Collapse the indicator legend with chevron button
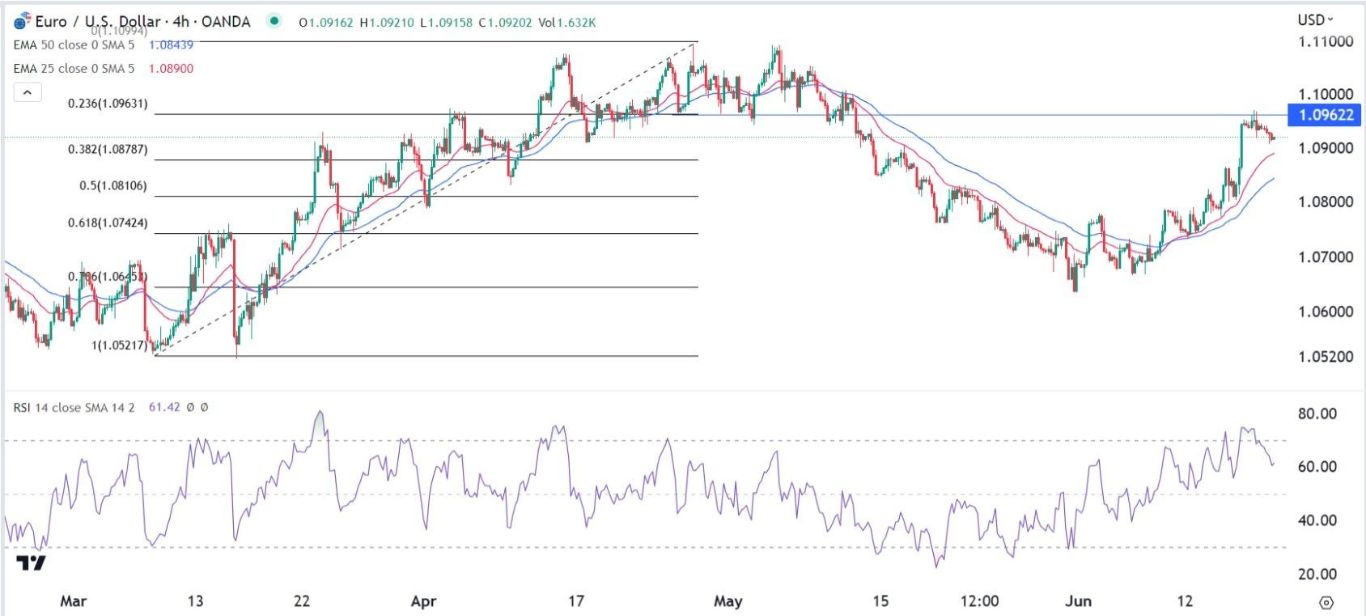Screen dimensions: 1366x616 coord(27,93)
